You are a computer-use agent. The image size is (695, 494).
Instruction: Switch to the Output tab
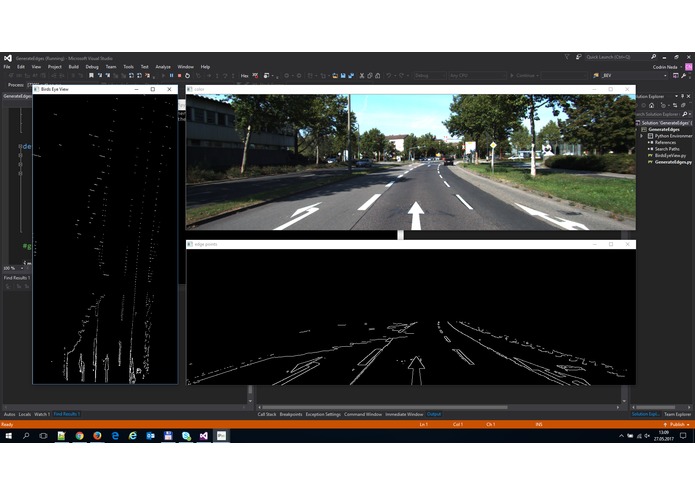point(434,414)
